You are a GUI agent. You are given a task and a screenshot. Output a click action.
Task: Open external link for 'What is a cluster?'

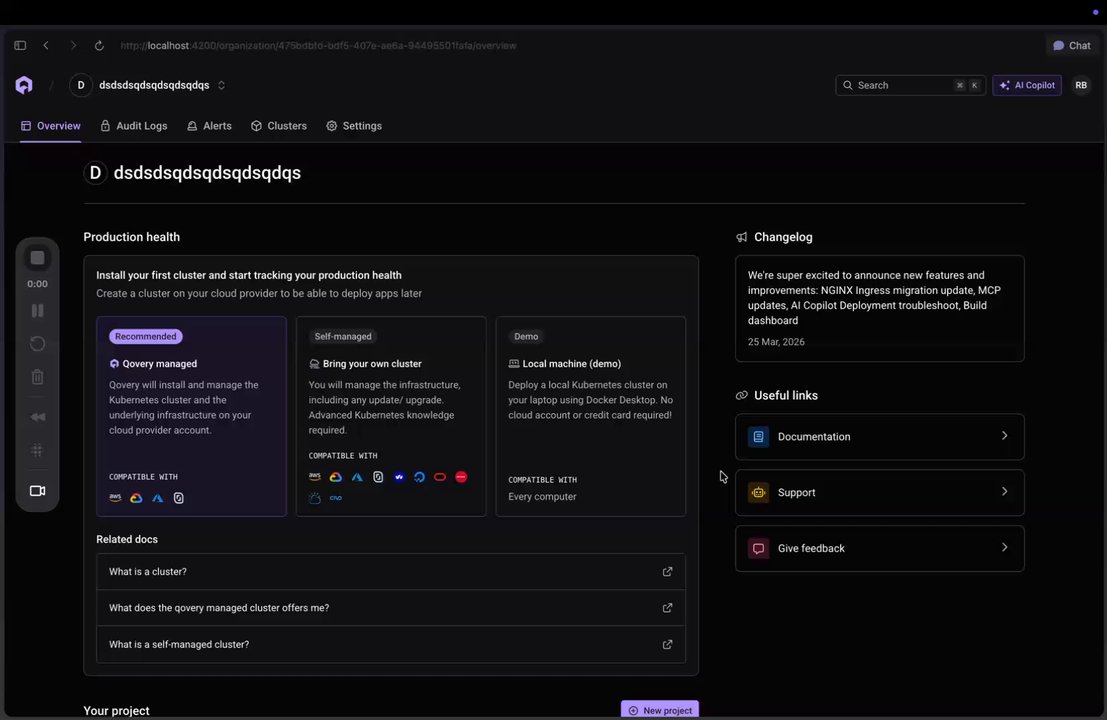pyautogui.click(x=667, y=572)
